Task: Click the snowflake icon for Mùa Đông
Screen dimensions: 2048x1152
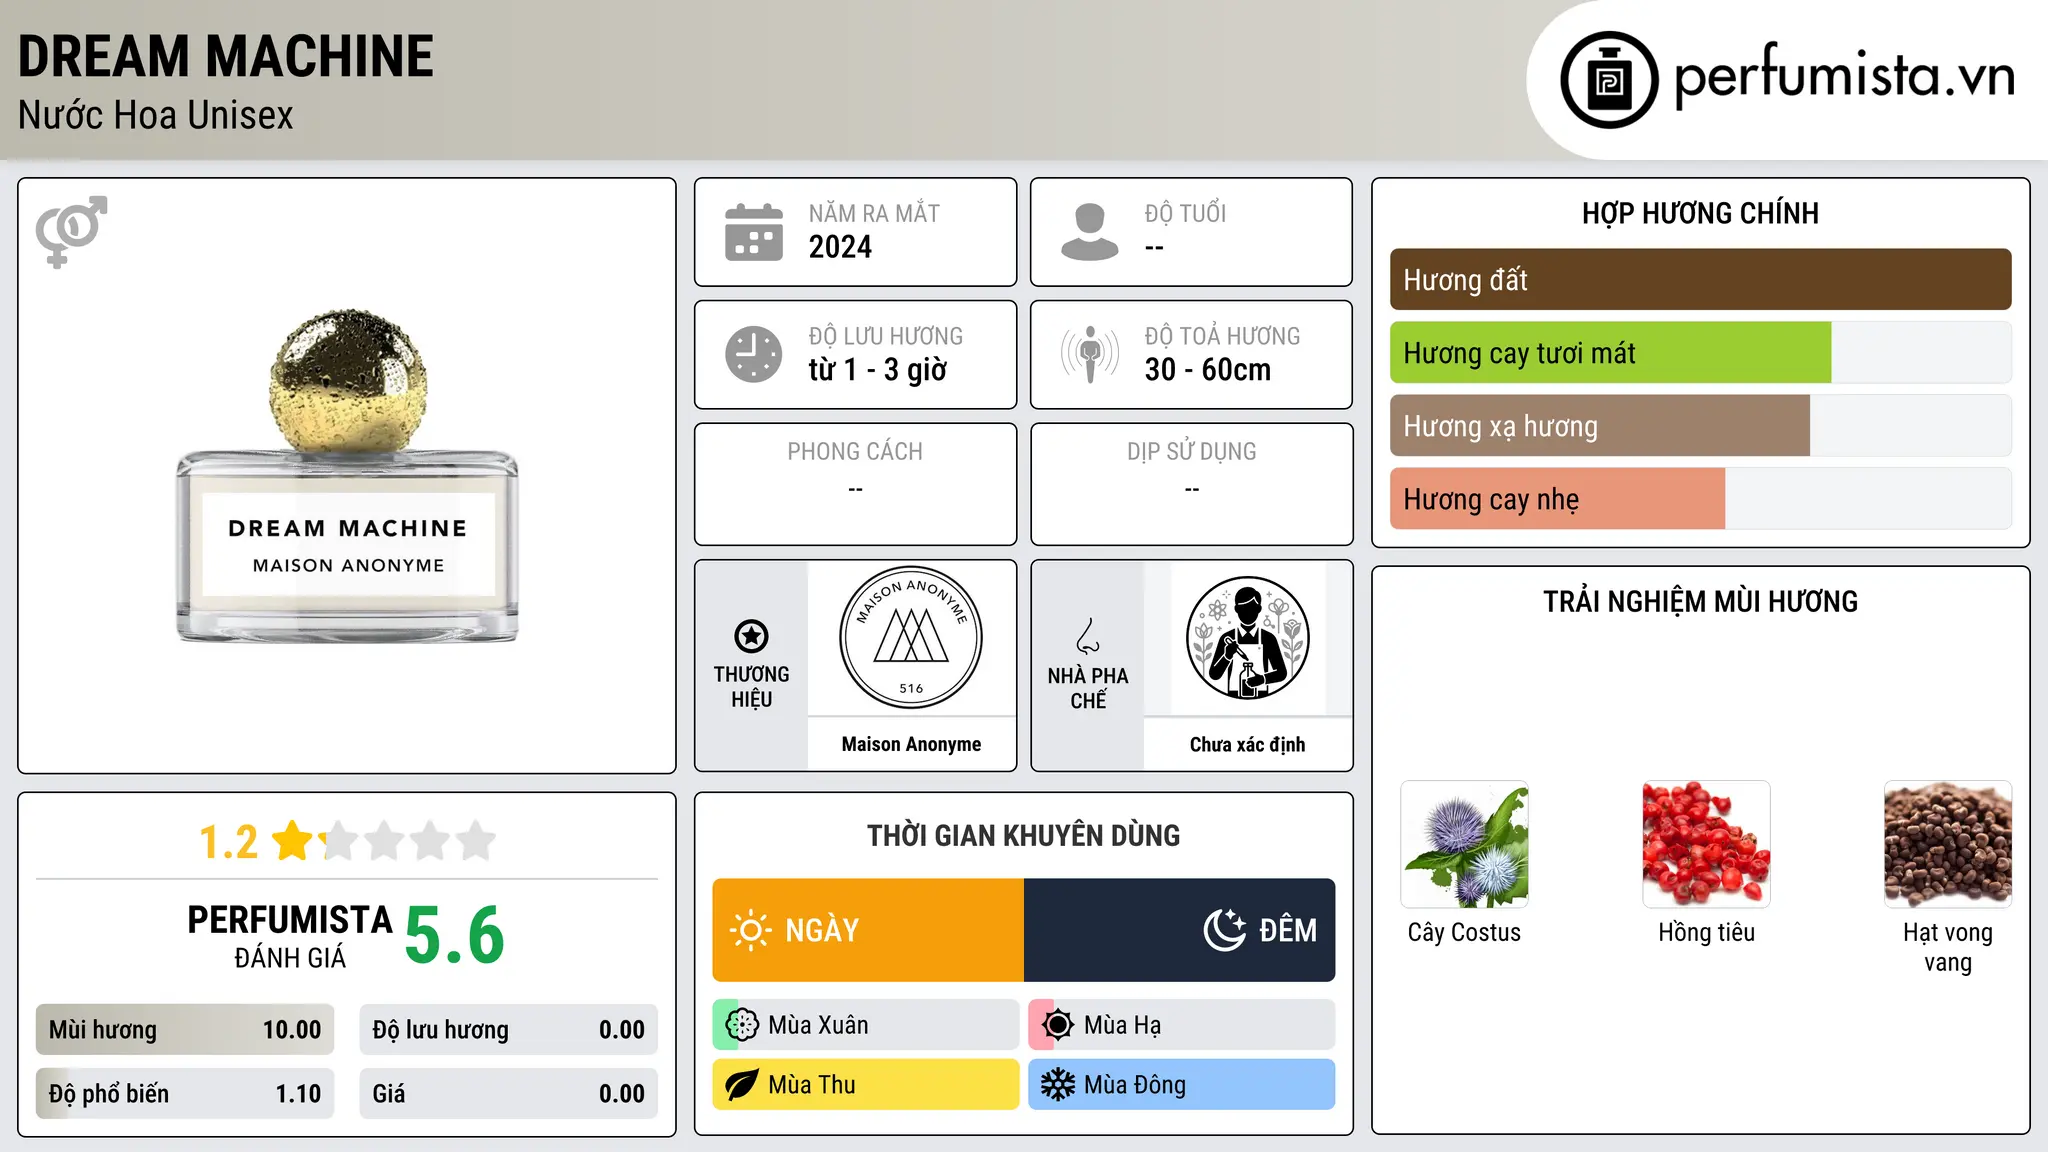Action: click(x=1057, y=1085)
